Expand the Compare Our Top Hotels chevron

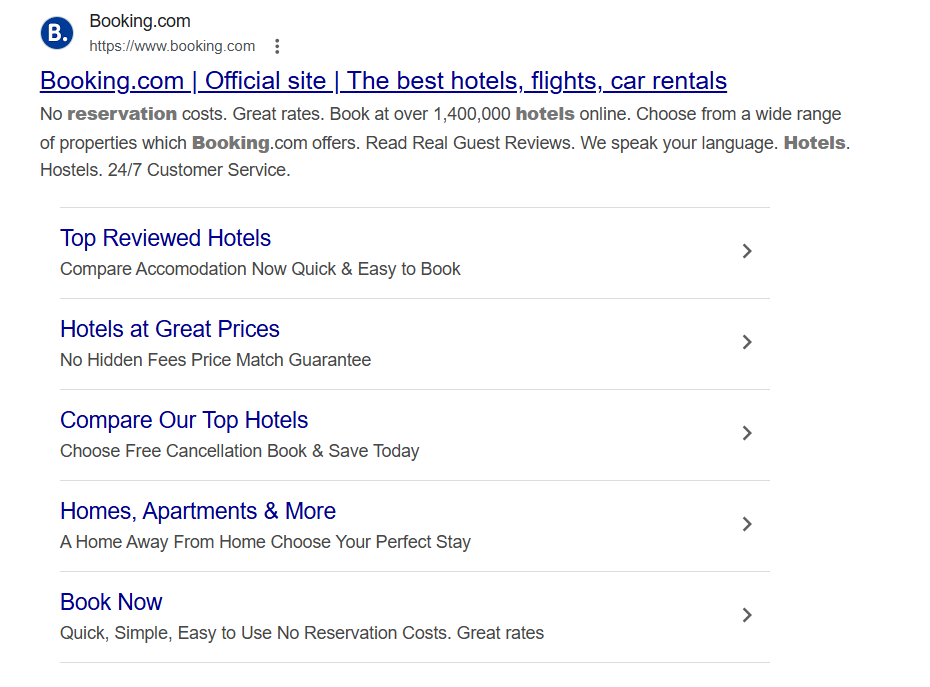point(747,433)
